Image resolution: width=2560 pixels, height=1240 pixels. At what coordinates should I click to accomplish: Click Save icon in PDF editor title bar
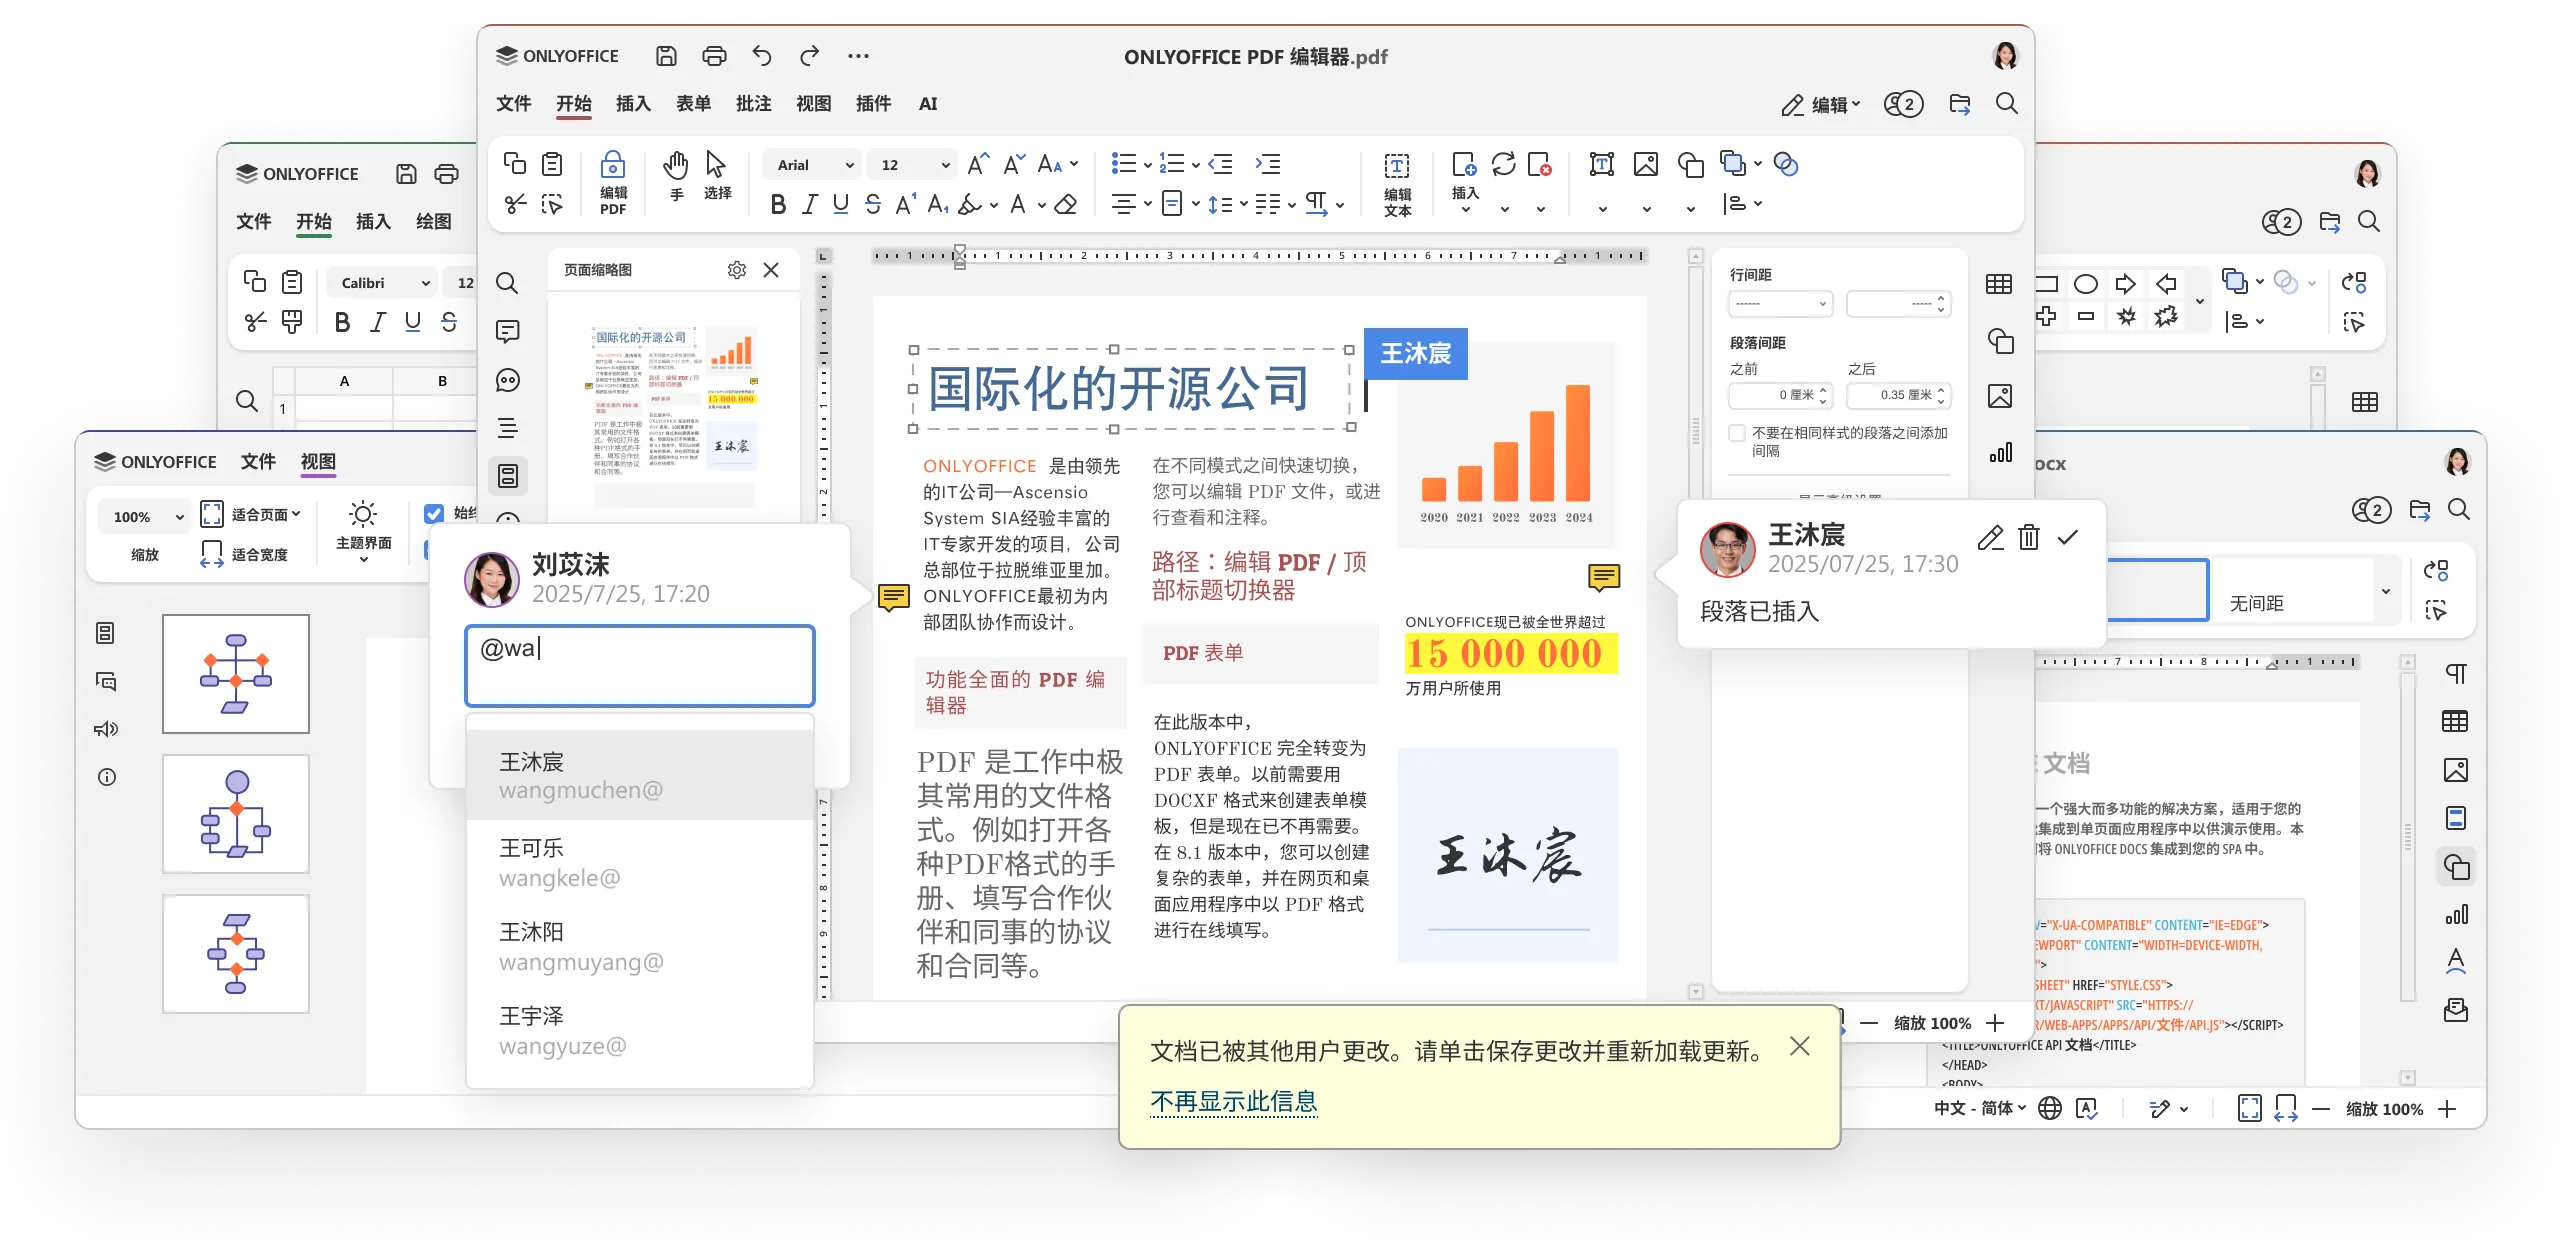(666, 56)
